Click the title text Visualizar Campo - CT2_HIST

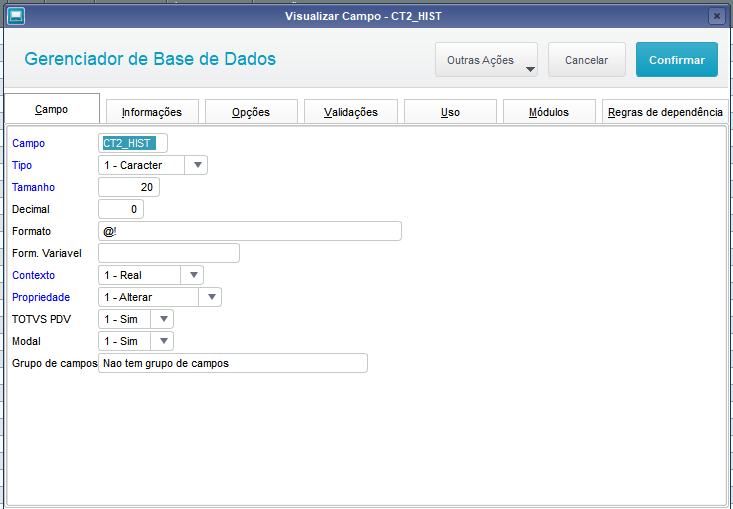363,16
